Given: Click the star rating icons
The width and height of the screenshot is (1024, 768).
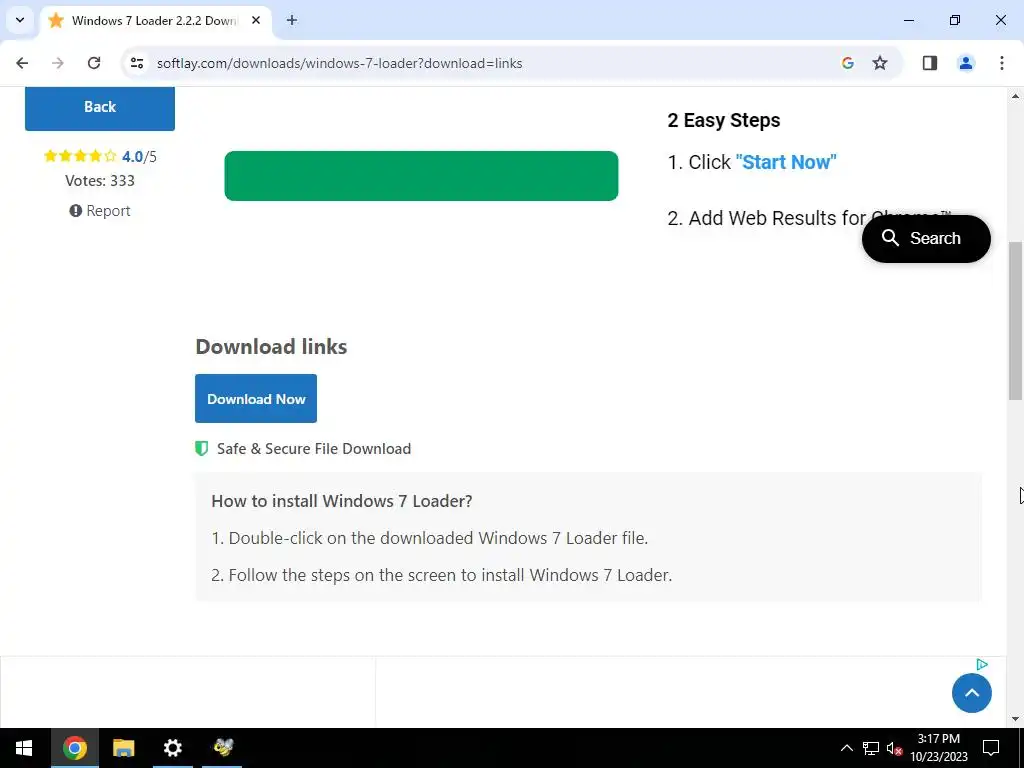Looking at the screenshot, I should pos(80,156).
